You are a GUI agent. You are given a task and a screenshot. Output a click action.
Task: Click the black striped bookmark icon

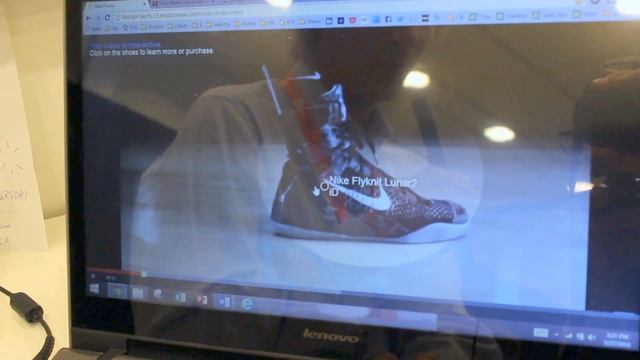425,18
